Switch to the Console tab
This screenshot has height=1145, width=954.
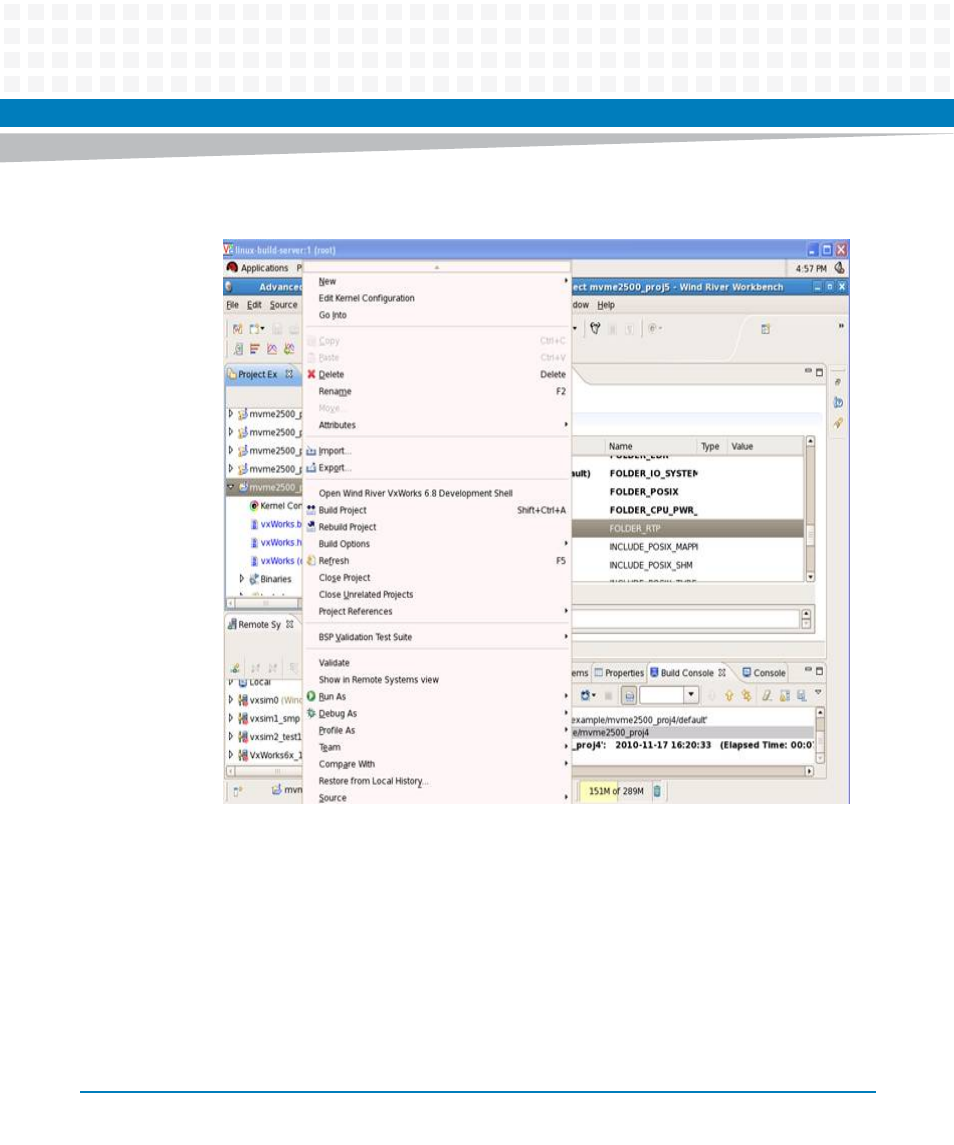click(x=763, y=673)
